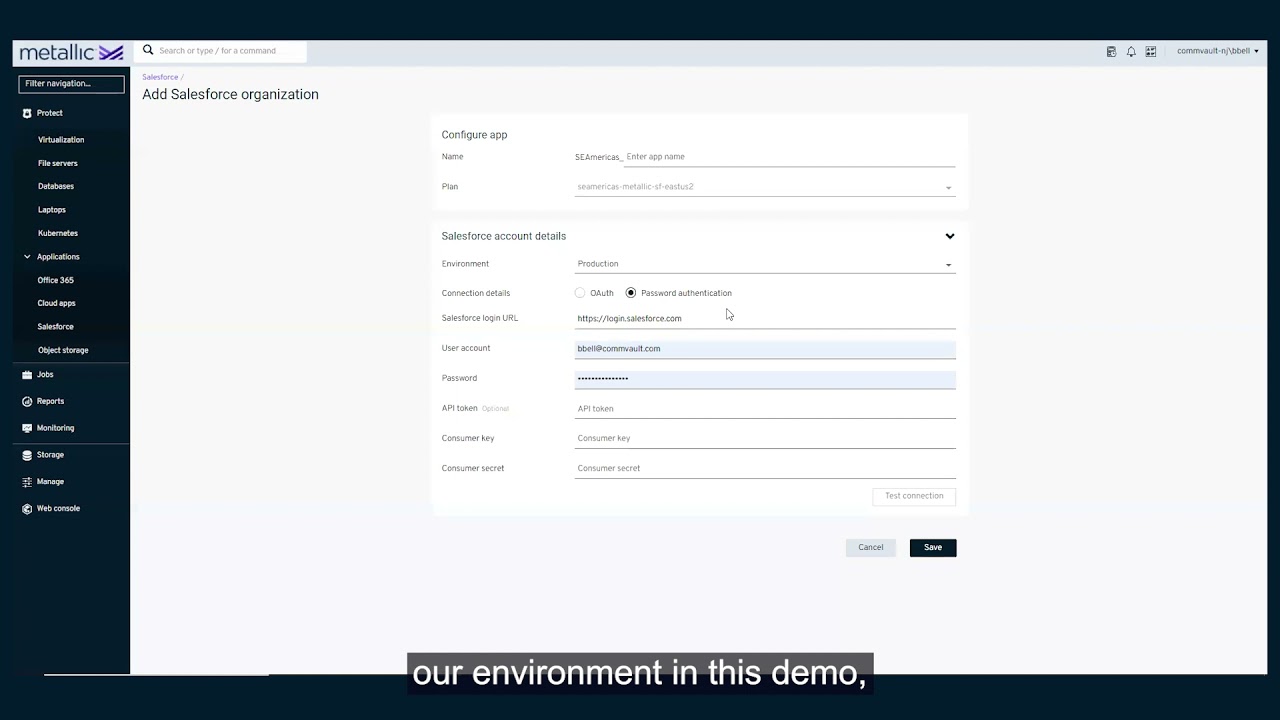Screen dimensions: 1280x720
Task: Click the Salesforce breadcrumb link
Action: [160, 77]
